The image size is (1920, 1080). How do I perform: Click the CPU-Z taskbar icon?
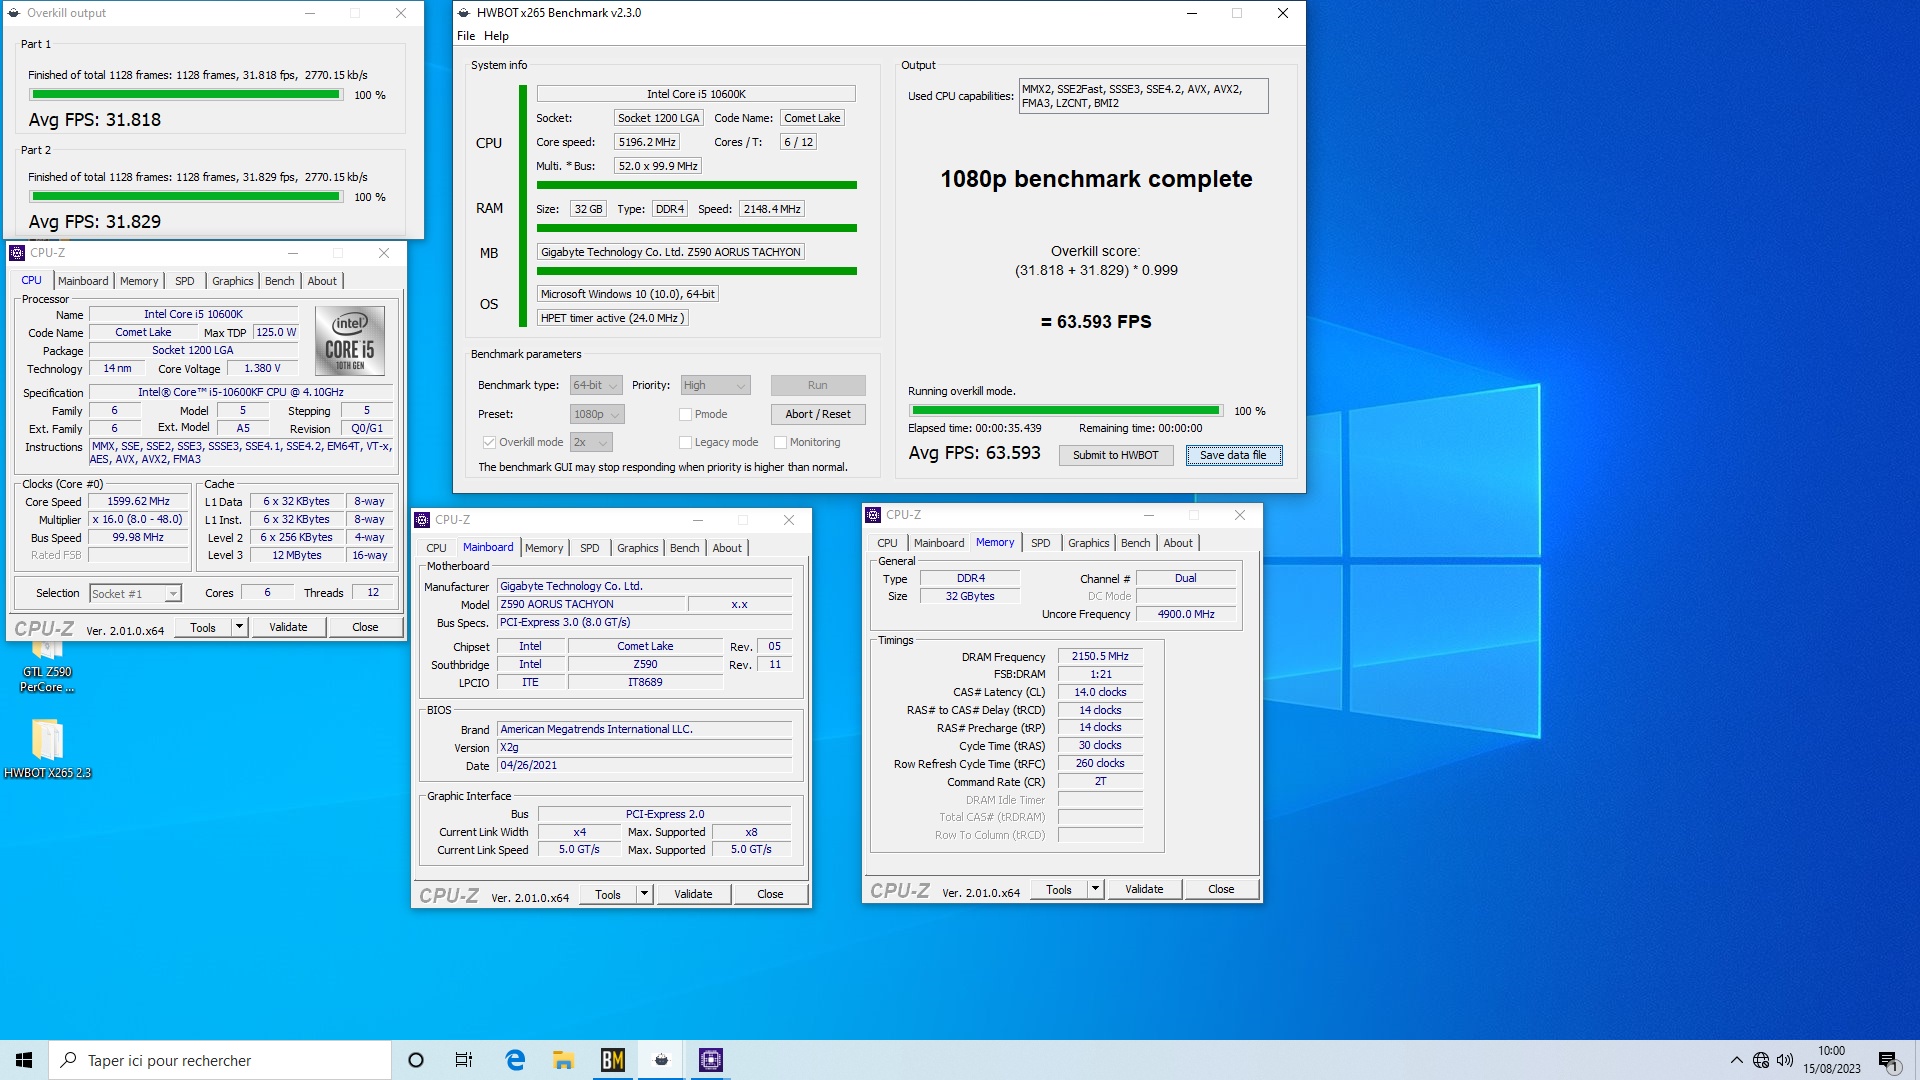tap(711, 1060)
